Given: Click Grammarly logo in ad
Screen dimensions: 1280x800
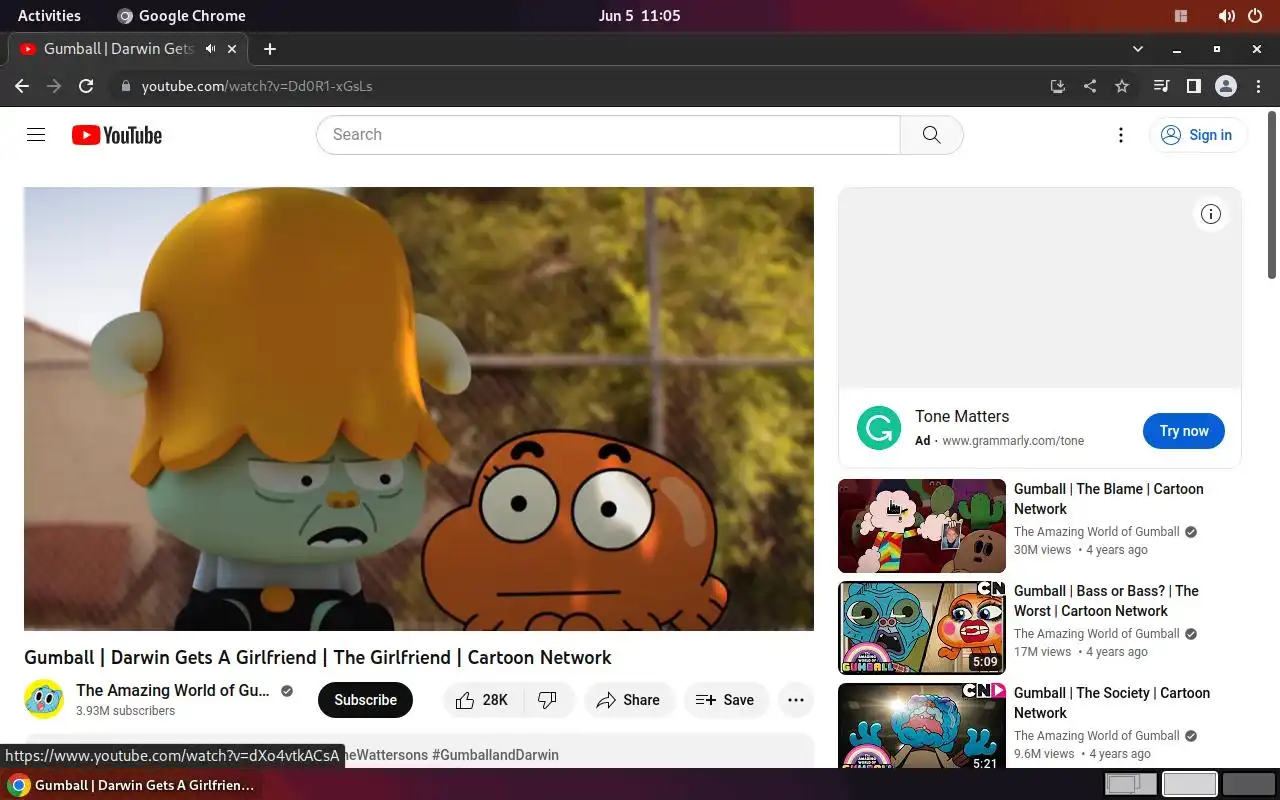Looking at the screenshot, I should click(879, 429).
